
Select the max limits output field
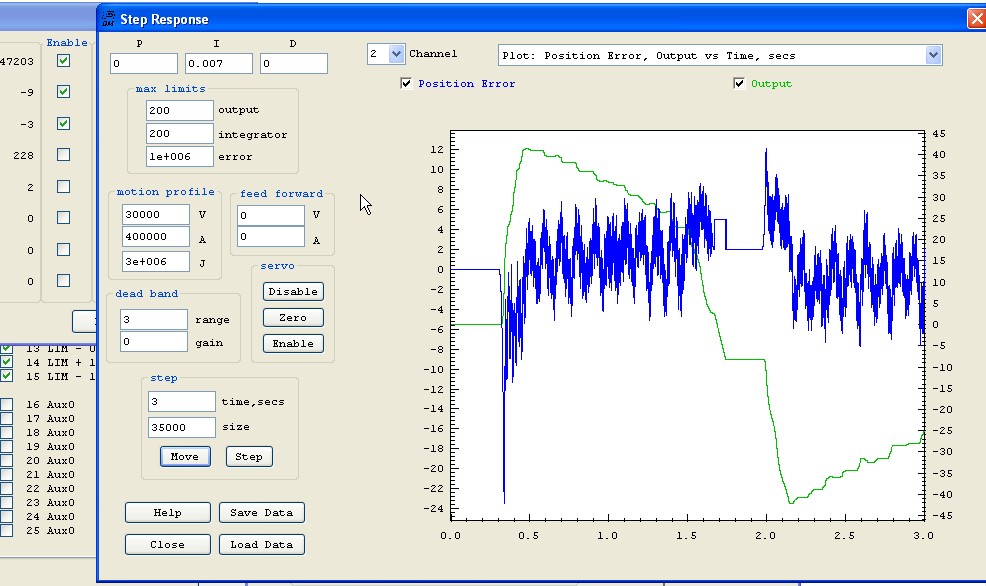point(180,110)
